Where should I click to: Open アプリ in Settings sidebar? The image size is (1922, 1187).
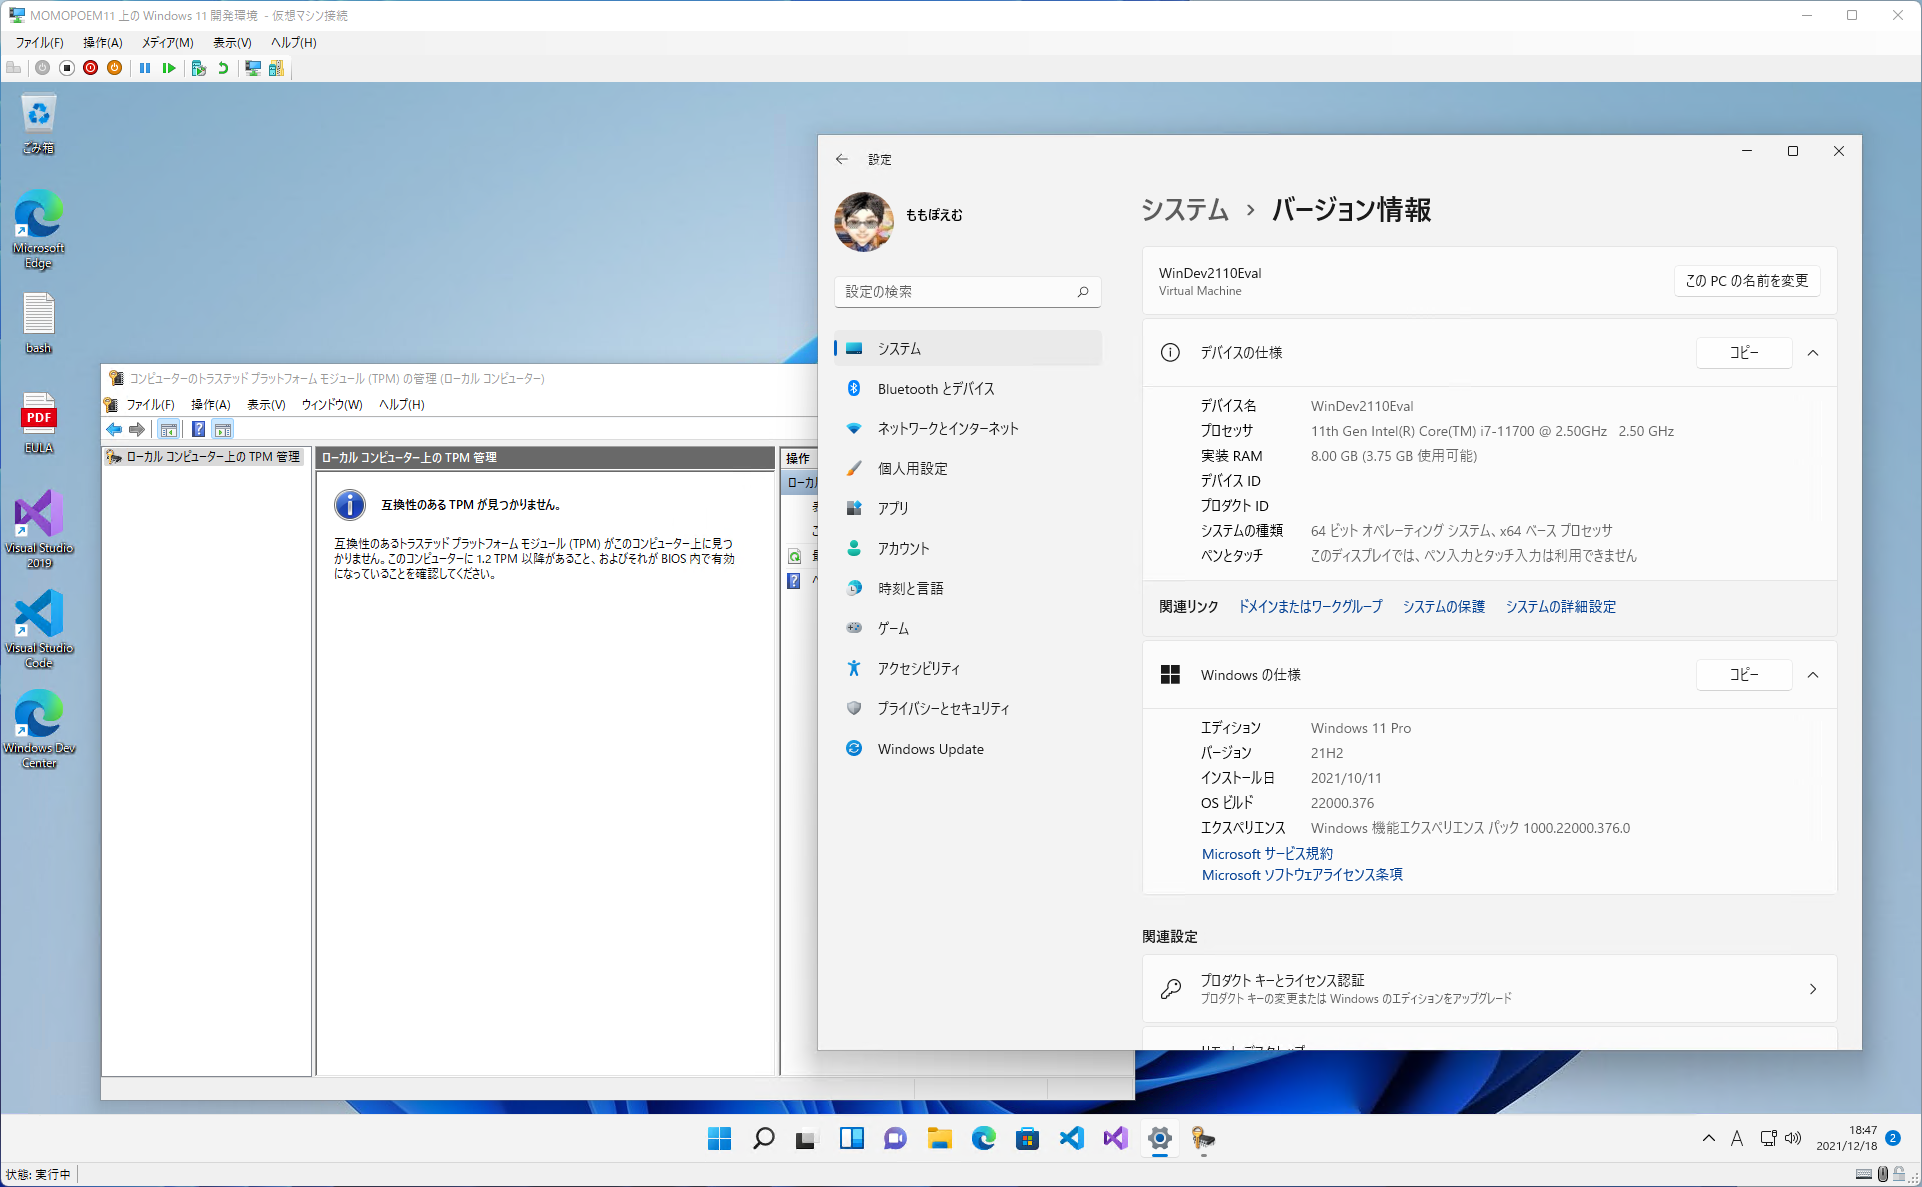pos(967,508)
